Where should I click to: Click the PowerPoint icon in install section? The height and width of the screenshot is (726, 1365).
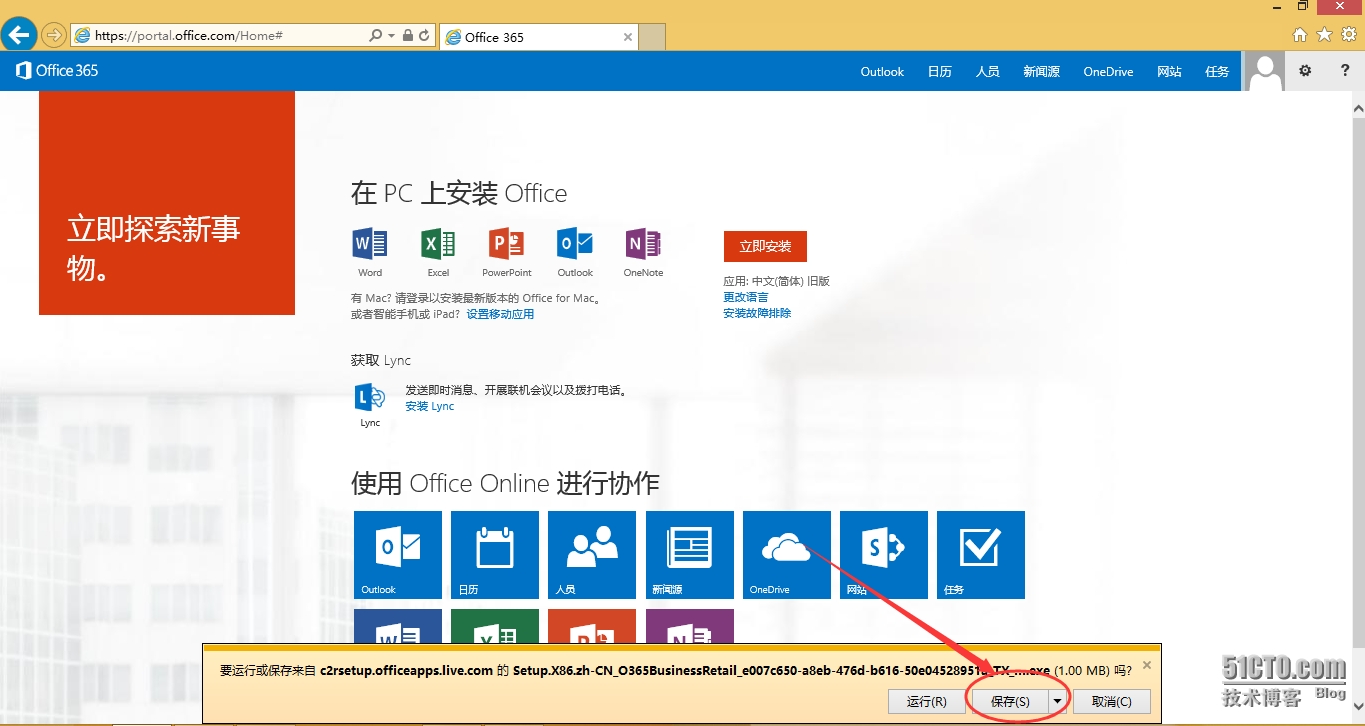(x=506, y=244)
